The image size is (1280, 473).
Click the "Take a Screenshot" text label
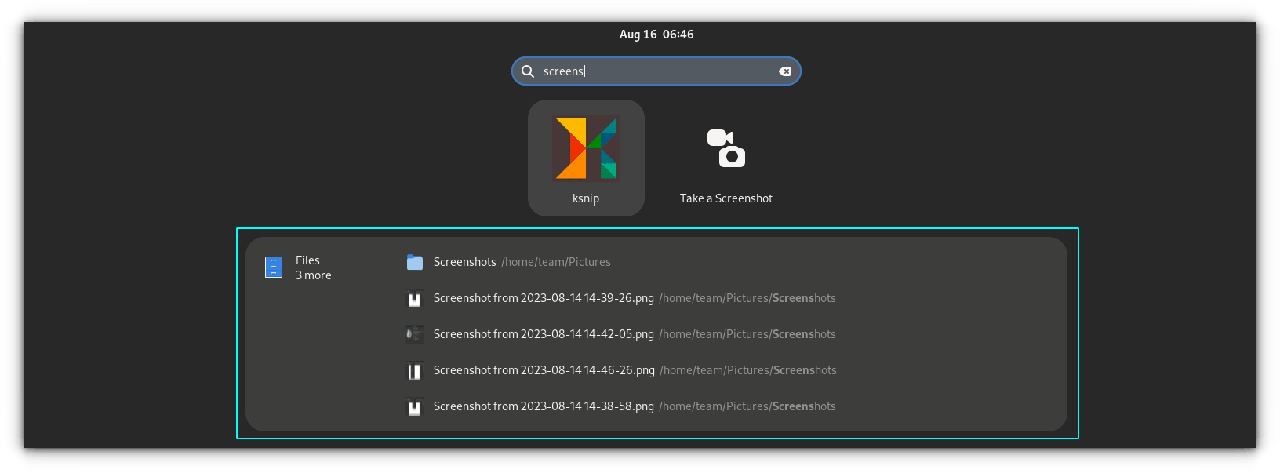tap(726, 198)
